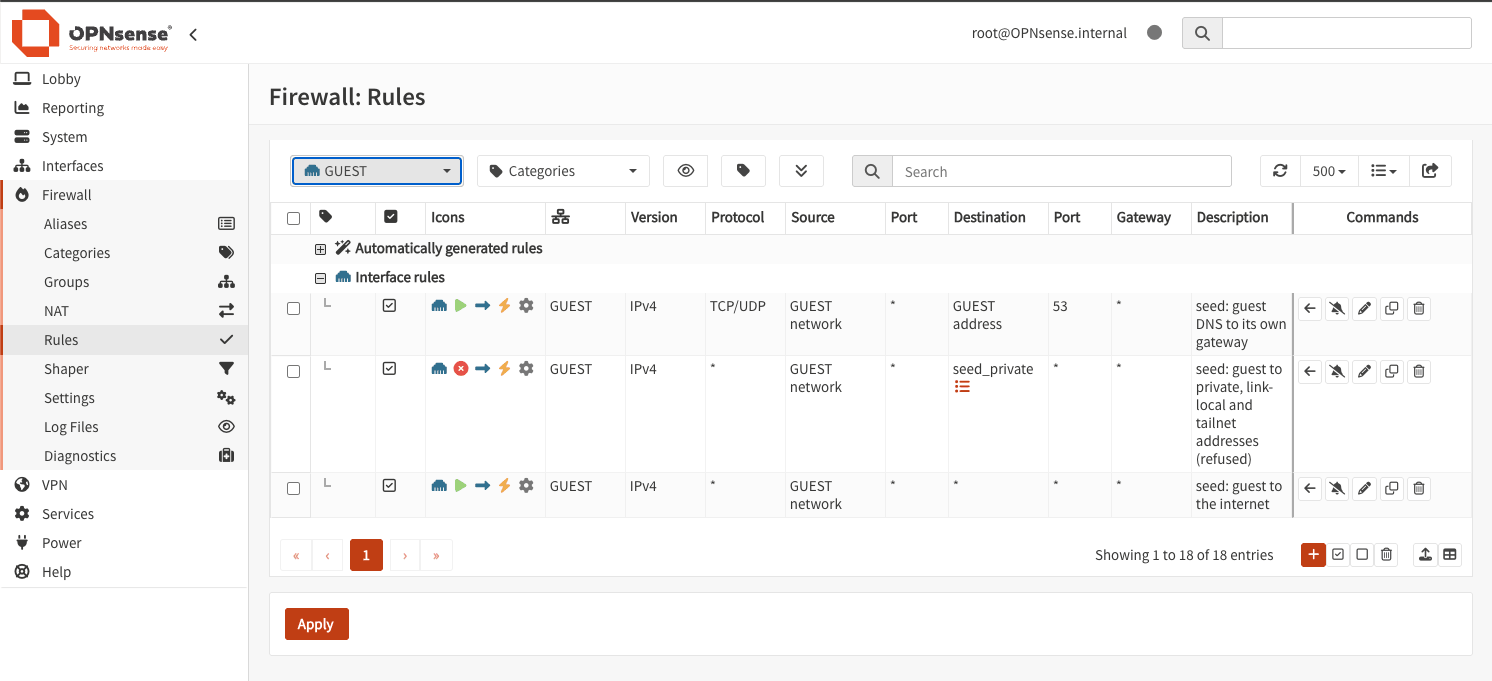This screenshot has height=681, width=1492.
Task: Click the next page arrow
Action: [404, 555]
